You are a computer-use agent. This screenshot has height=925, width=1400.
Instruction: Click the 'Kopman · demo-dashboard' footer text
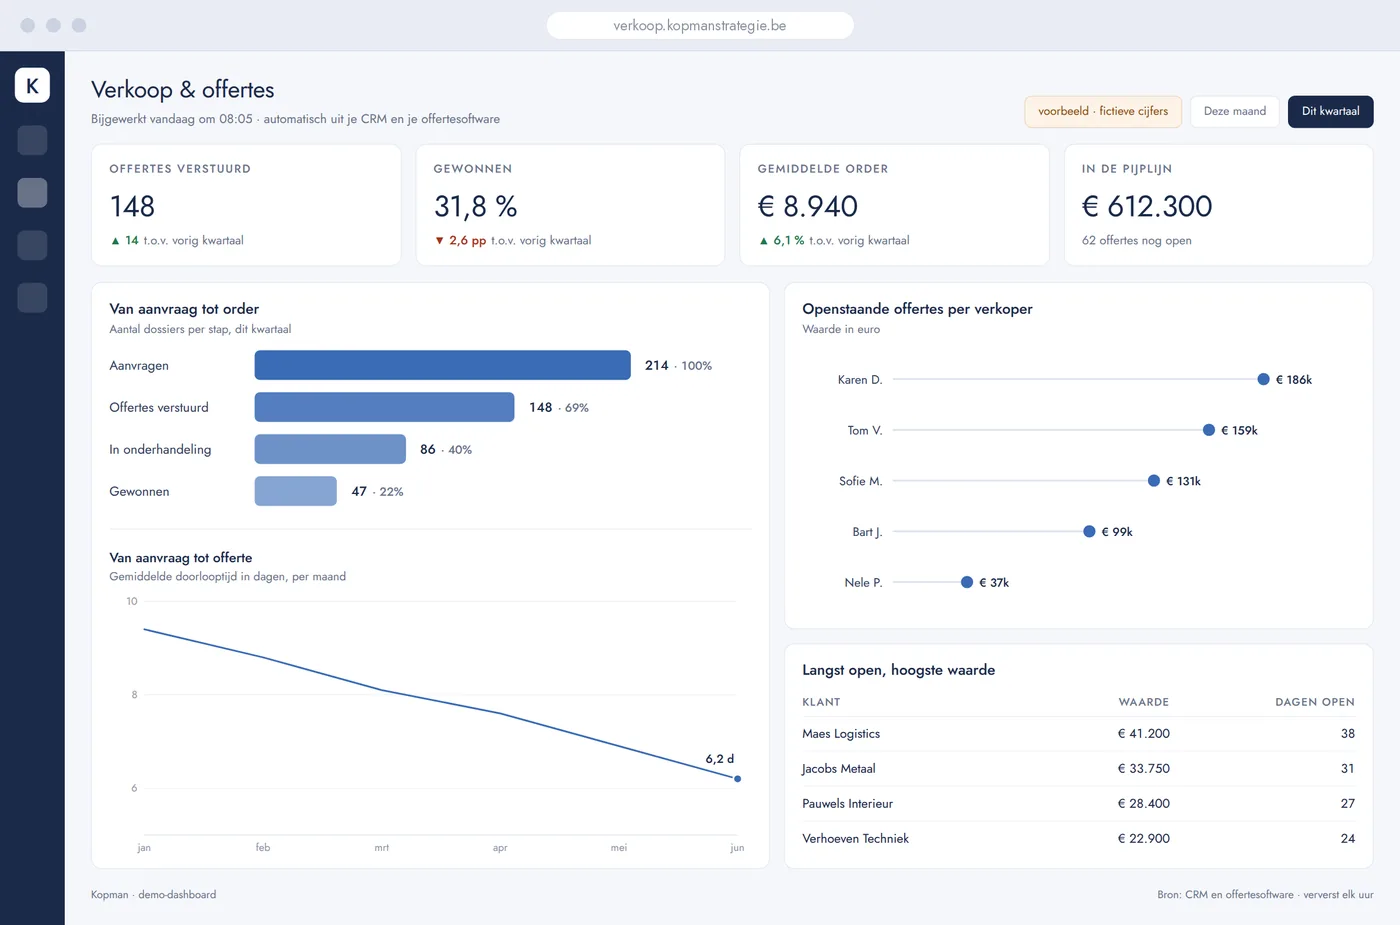[154, 895]
